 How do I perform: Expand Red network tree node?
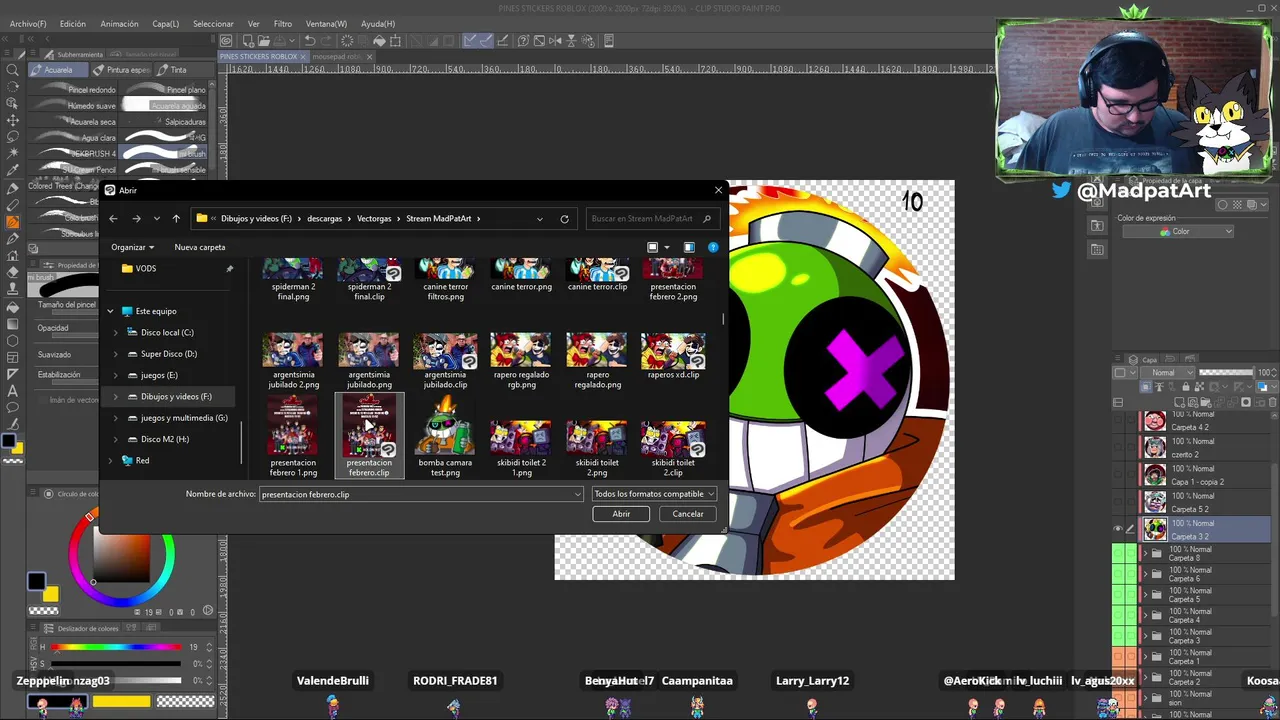(x=110, y=460)
